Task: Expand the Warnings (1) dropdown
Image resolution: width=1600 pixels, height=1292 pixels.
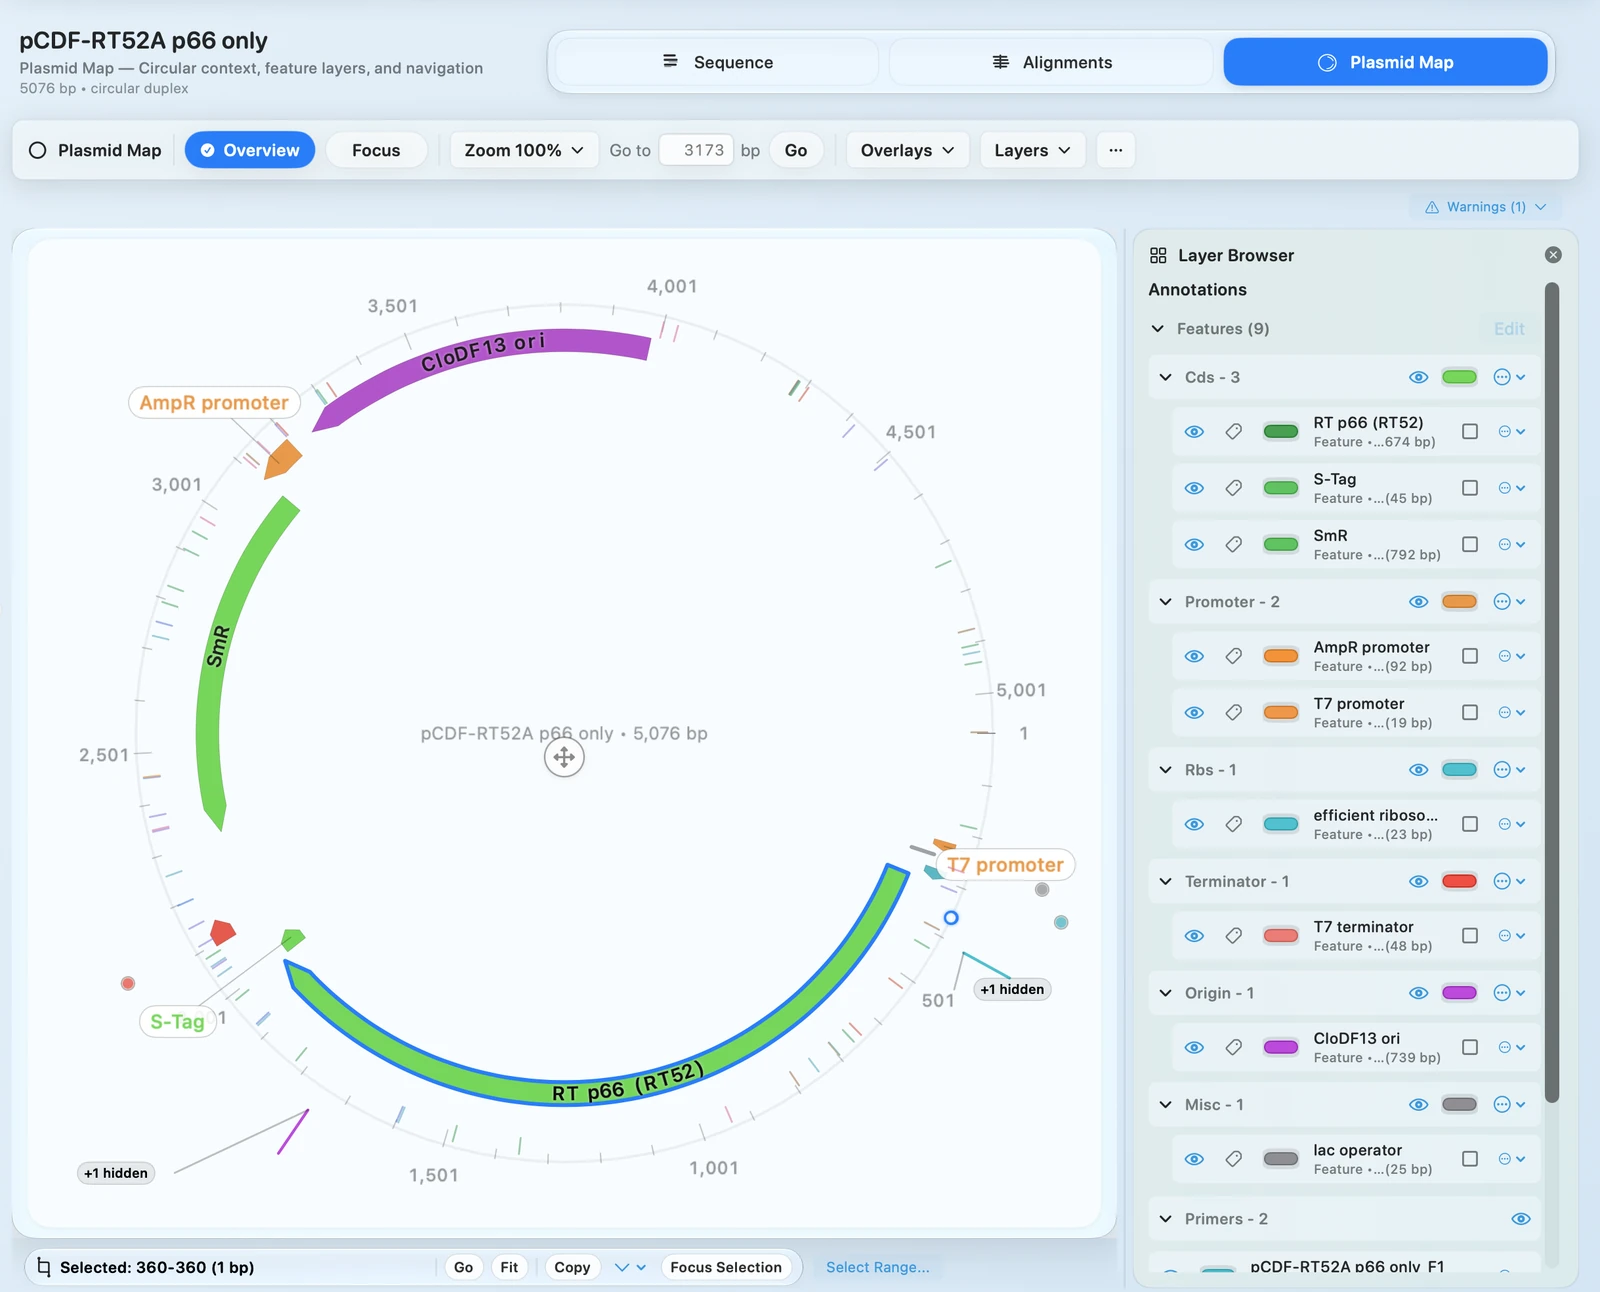Action: (1485, 207)
